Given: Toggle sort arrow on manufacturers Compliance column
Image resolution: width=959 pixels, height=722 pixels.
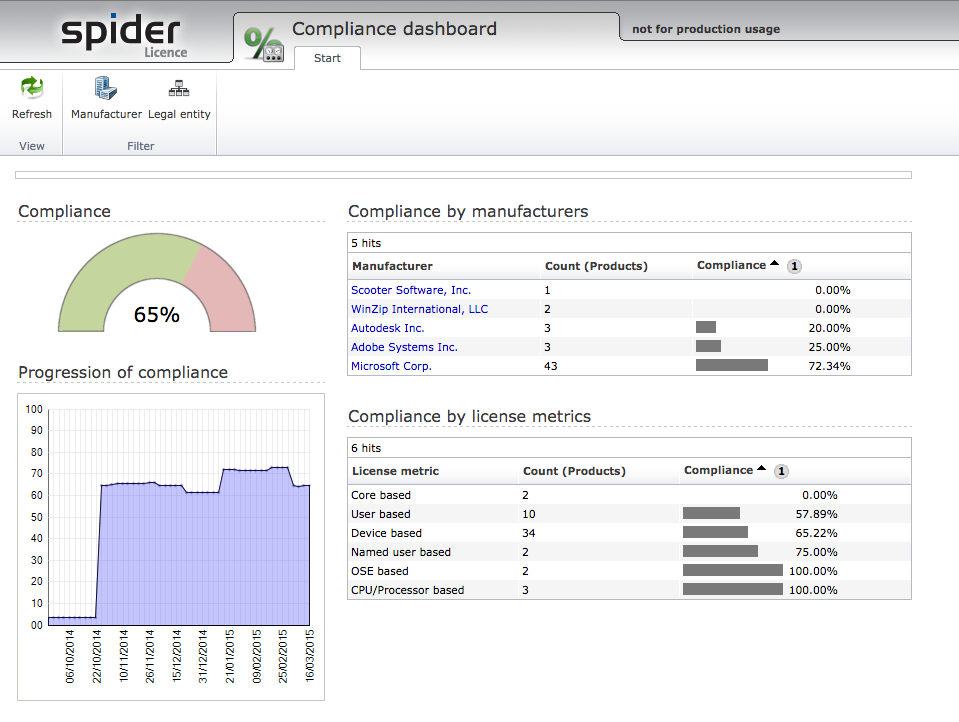Looking at the screenshot, I should click(774, 265).
